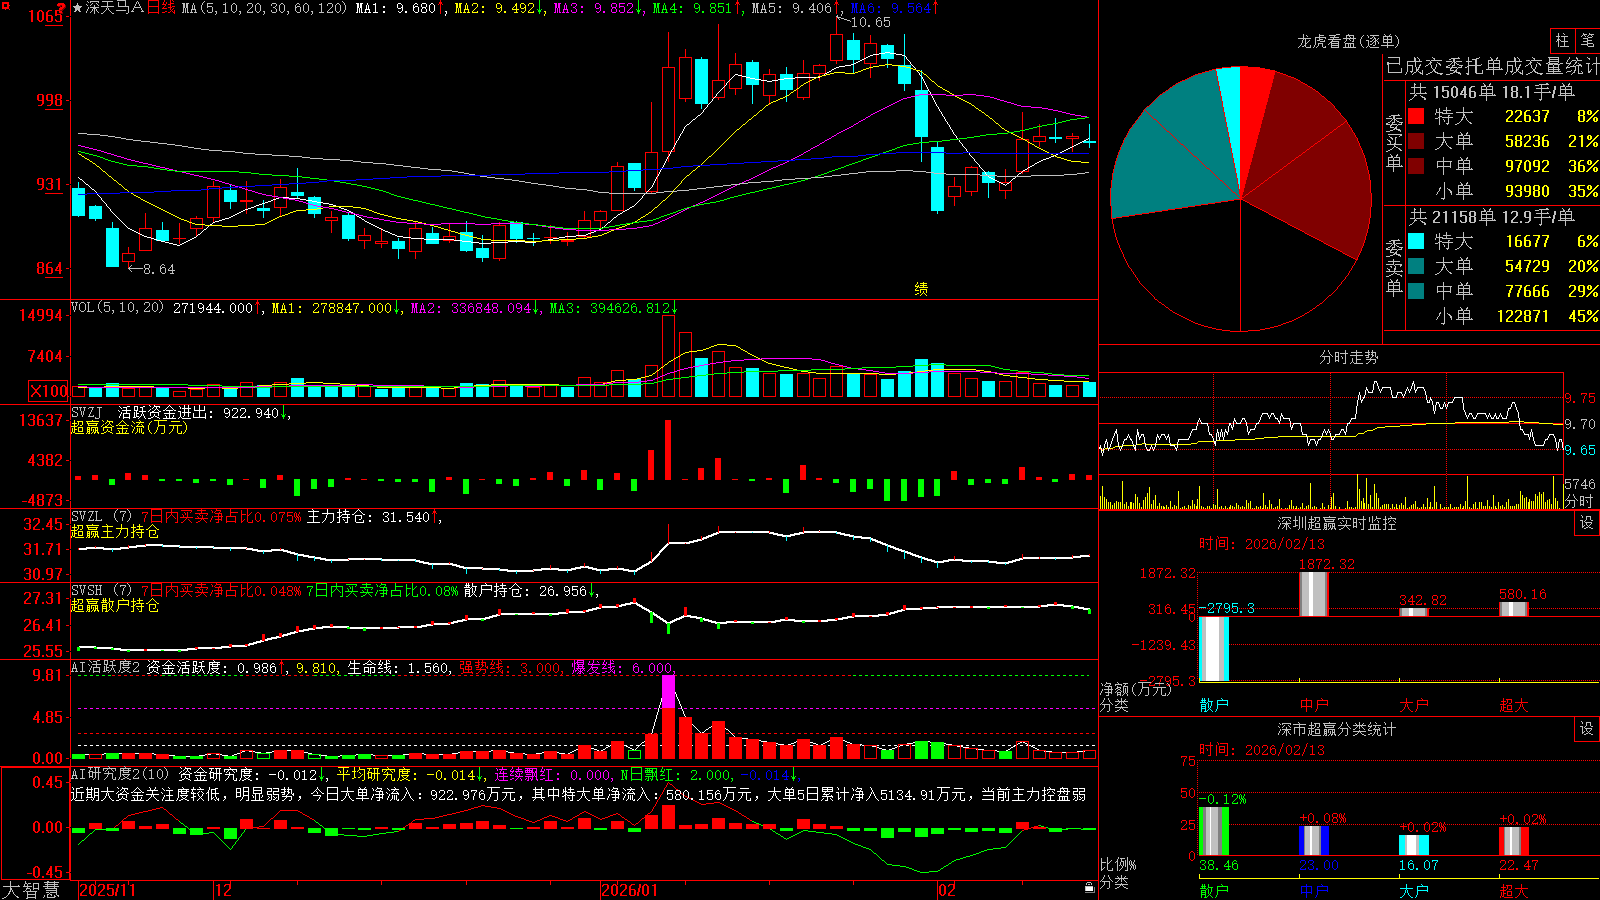Viewport: 1600px width, 900px height.
Task: Click 散户 category under realtime monitor chart
Action: 1214,705
